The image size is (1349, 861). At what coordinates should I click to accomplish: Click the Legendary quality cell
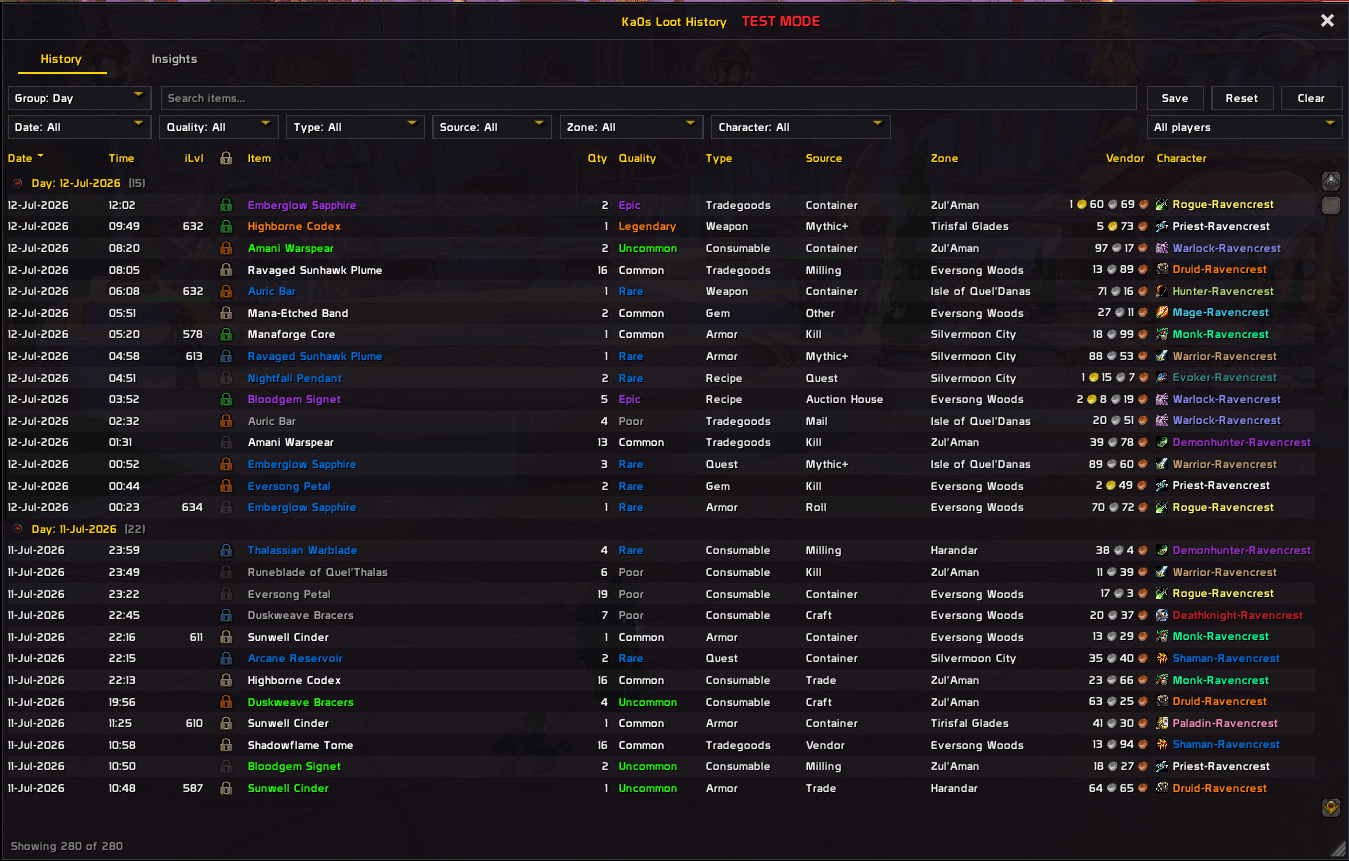click(647, 226)
